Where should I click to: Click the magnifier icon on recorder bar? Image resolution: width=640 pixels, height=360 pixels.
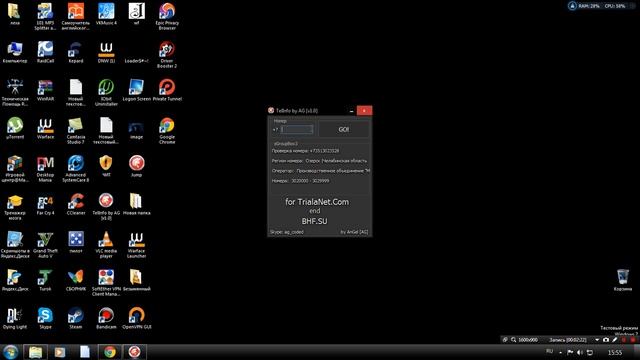point(513,340)
